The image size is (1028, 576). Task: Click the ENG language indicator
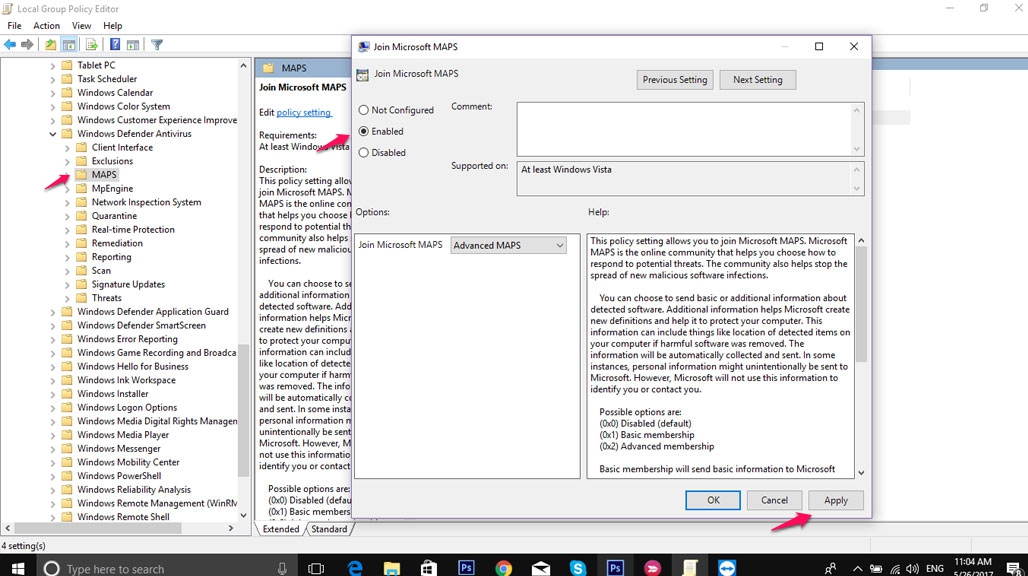(x=935, y=568)
